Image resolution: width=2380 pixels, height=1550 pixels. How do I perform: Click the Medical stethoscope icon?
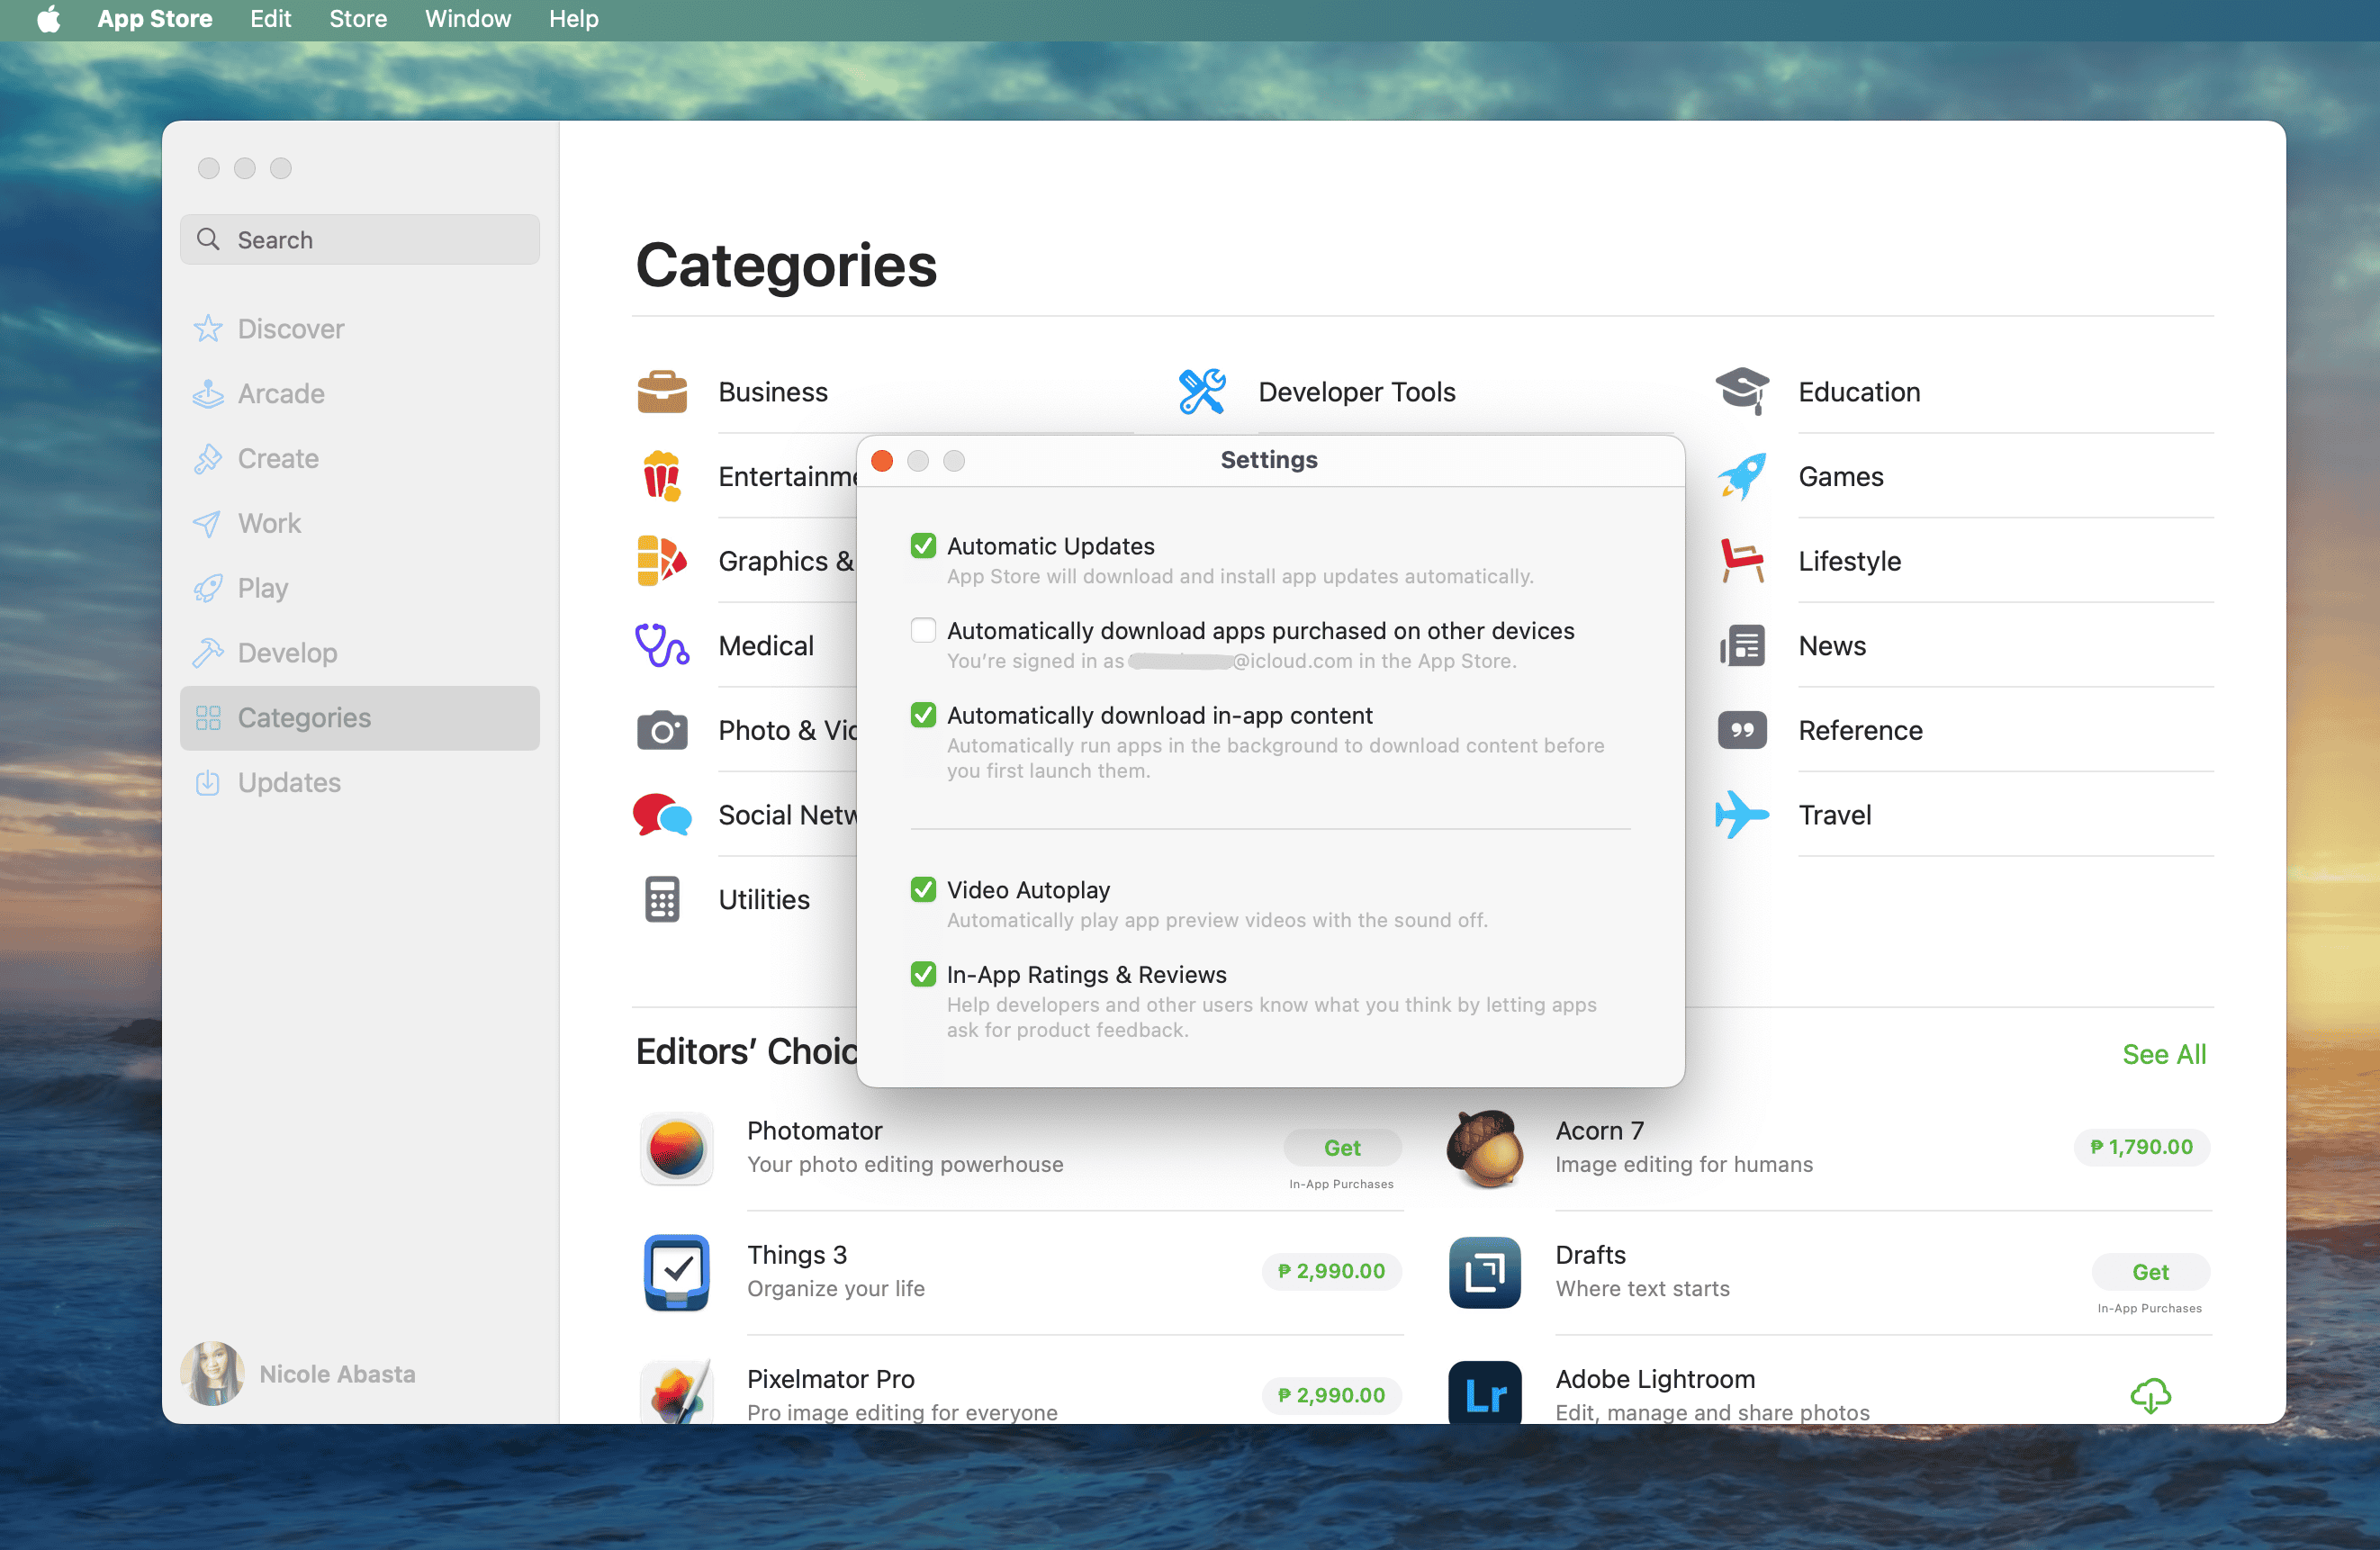point(661,645)
